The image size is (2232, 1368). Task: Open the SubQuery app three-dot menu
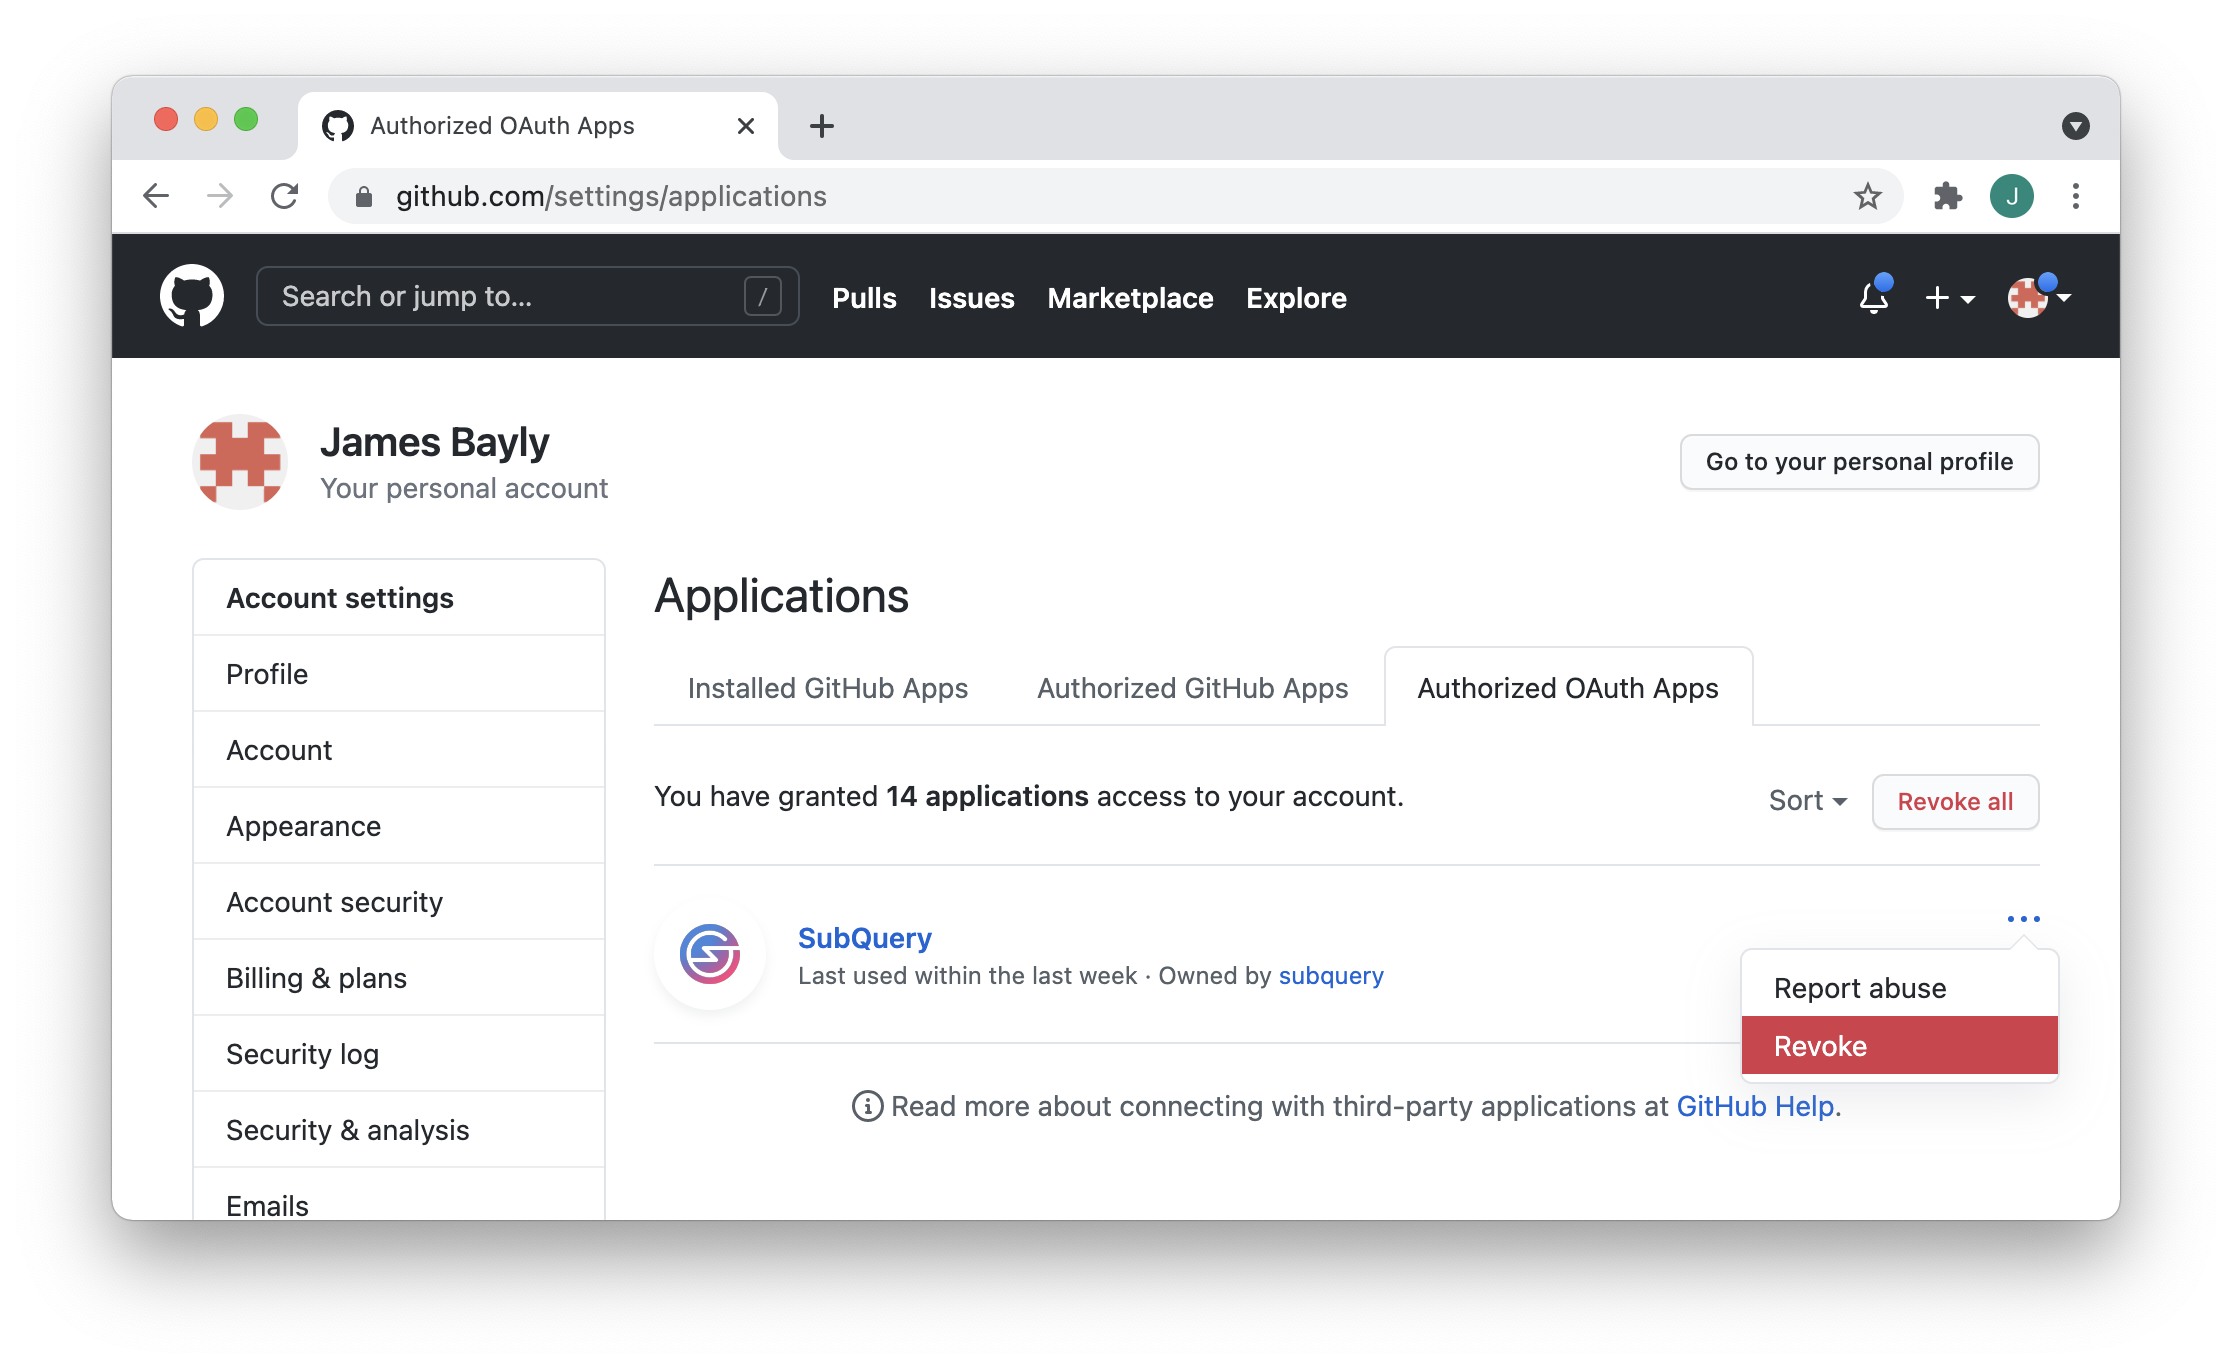click(x=2023, y=918)
